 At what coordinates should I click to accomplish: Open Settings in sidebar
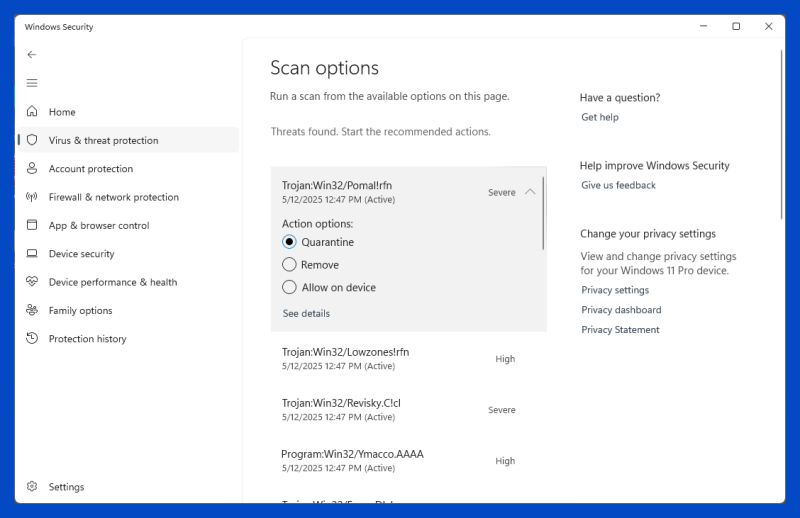pos(128,487)
